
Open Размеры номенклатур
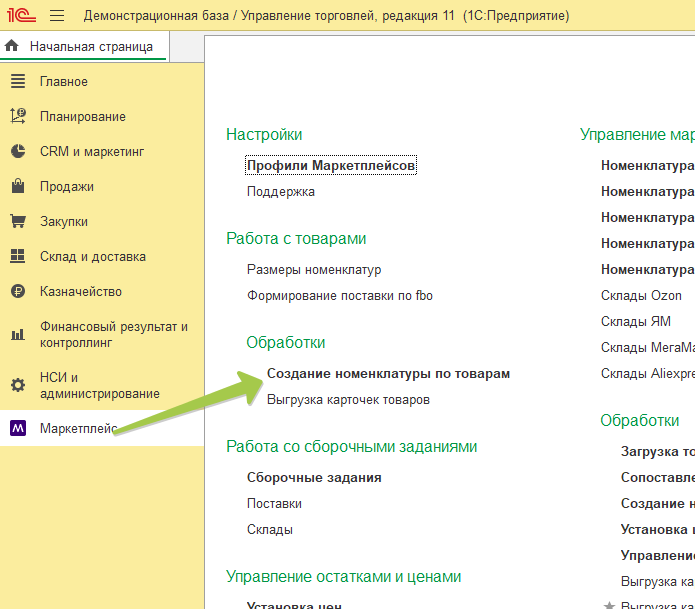(x=314, y=269)
